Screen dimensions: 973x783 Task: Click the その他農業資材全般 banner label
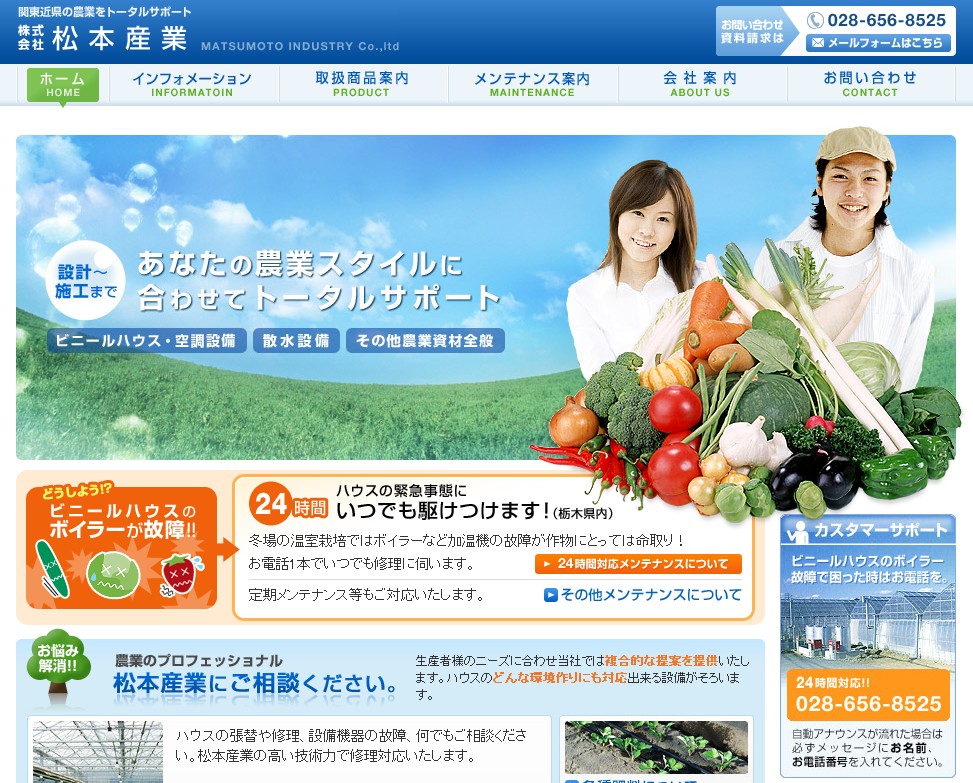pyautogui.click(x=425, y=341)
